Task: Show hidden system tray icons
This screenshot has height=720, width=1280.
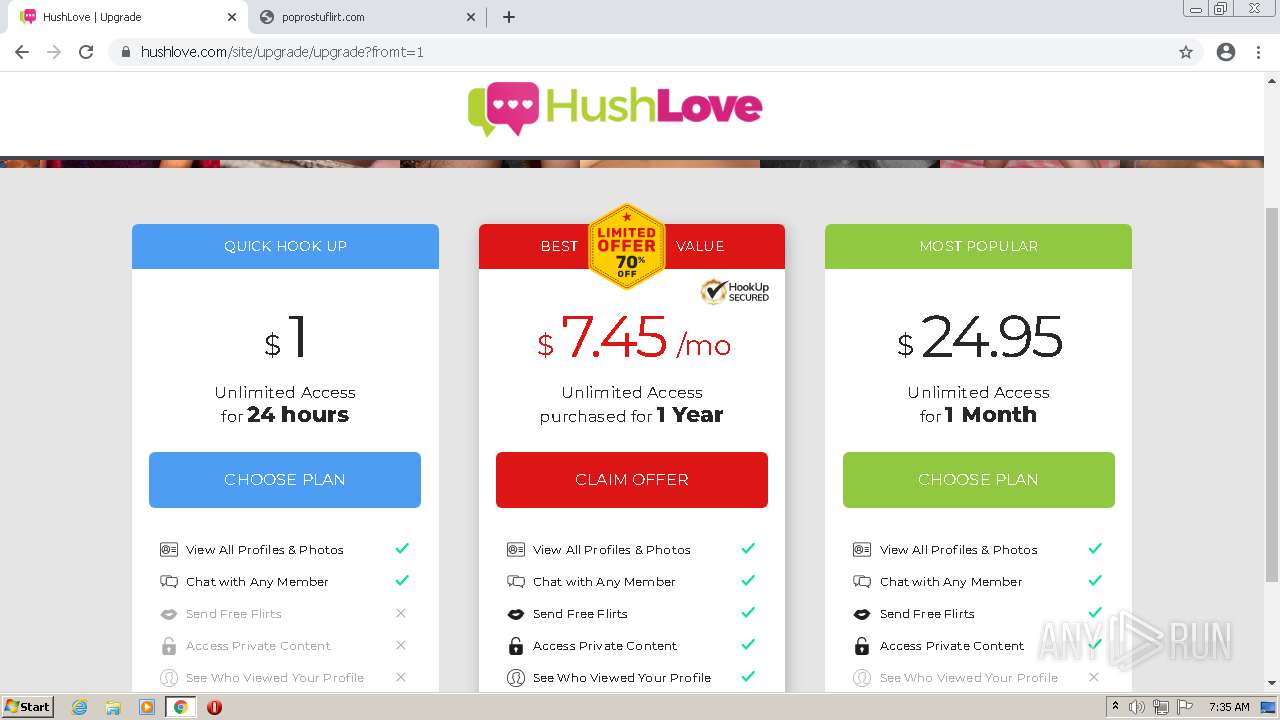Action: (1115, 707)
